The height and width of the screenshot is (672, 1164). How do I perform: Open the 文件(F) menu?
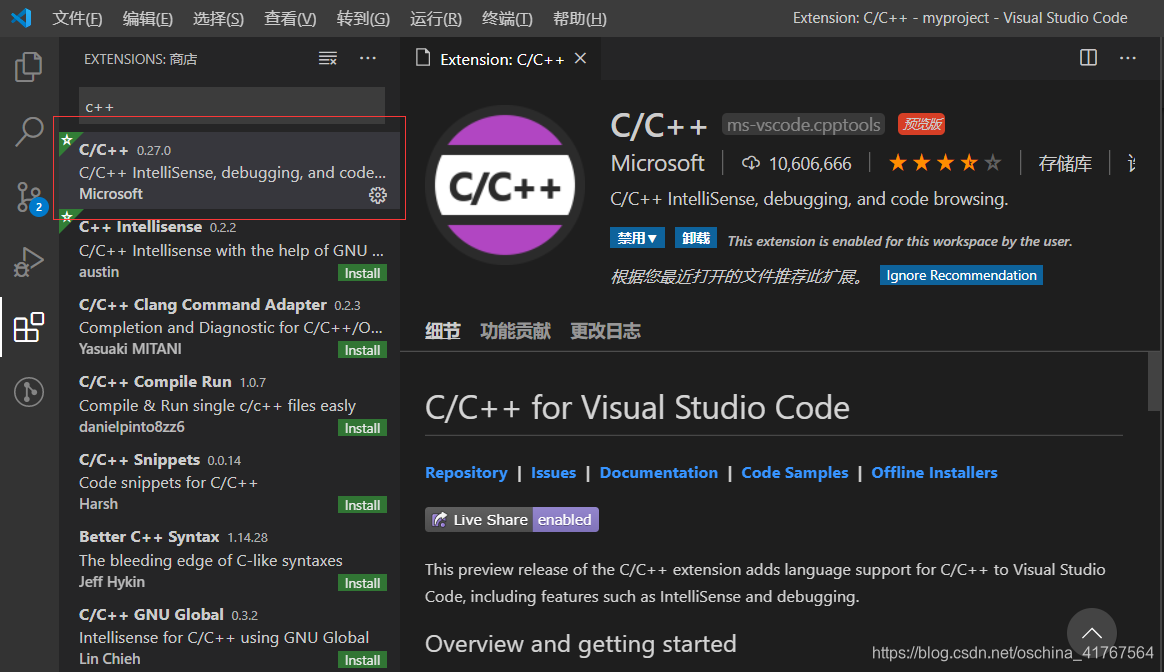coord(77,19)
